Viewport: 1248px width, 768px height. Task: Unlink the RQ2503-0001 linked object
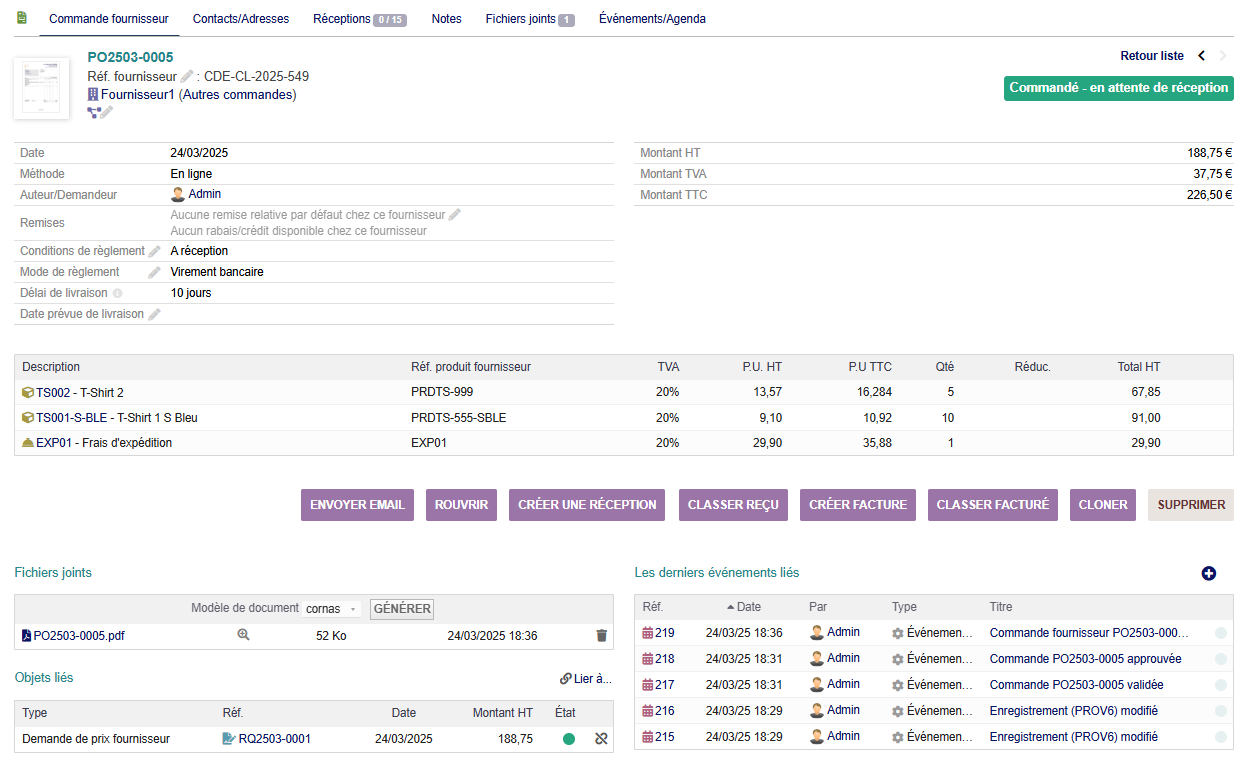(601, 739)
